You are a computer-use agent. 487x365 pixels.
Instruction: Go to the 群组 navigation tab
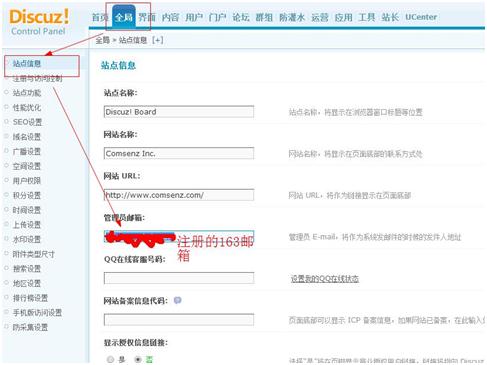(x=264, y=17)
